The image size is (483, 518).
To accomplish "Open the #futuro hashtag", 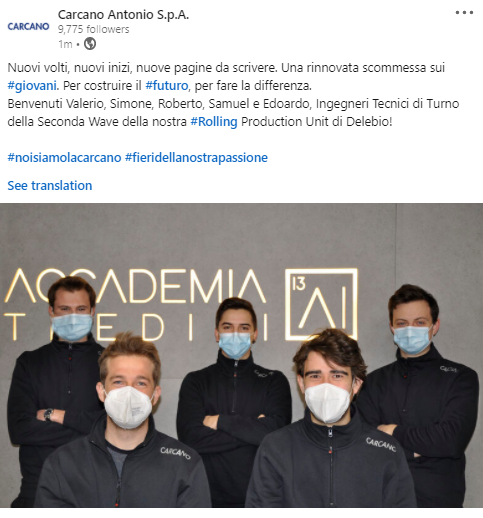I will coord(167,86).
